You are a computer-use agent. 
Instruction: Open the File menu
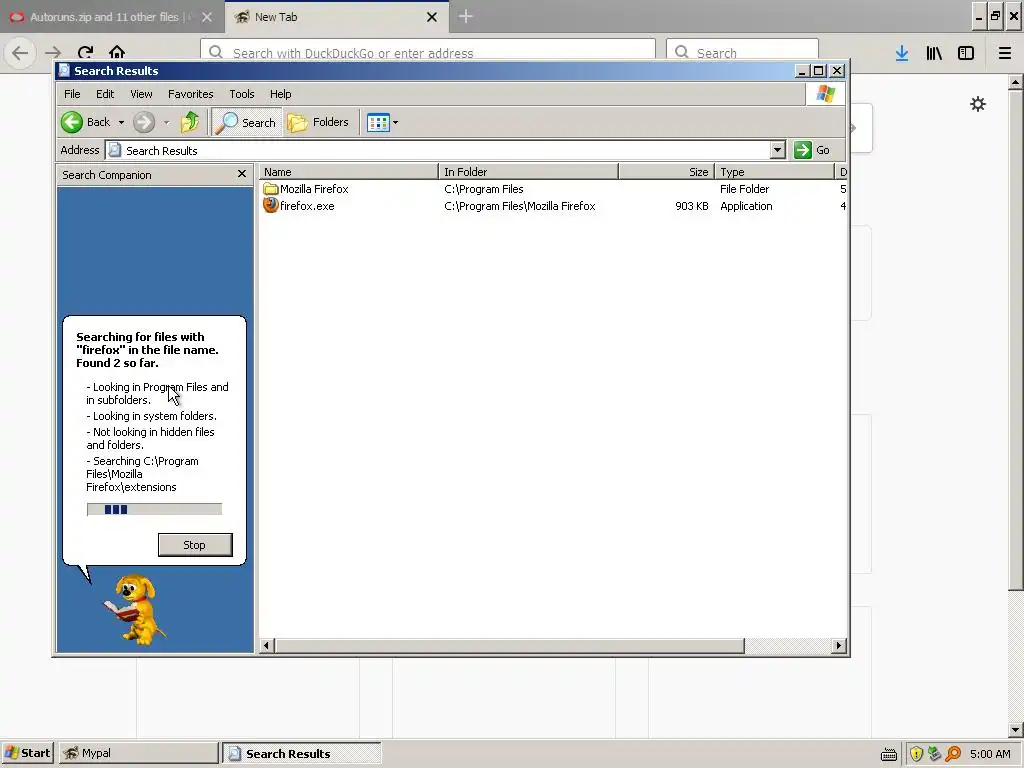[72, 94]
